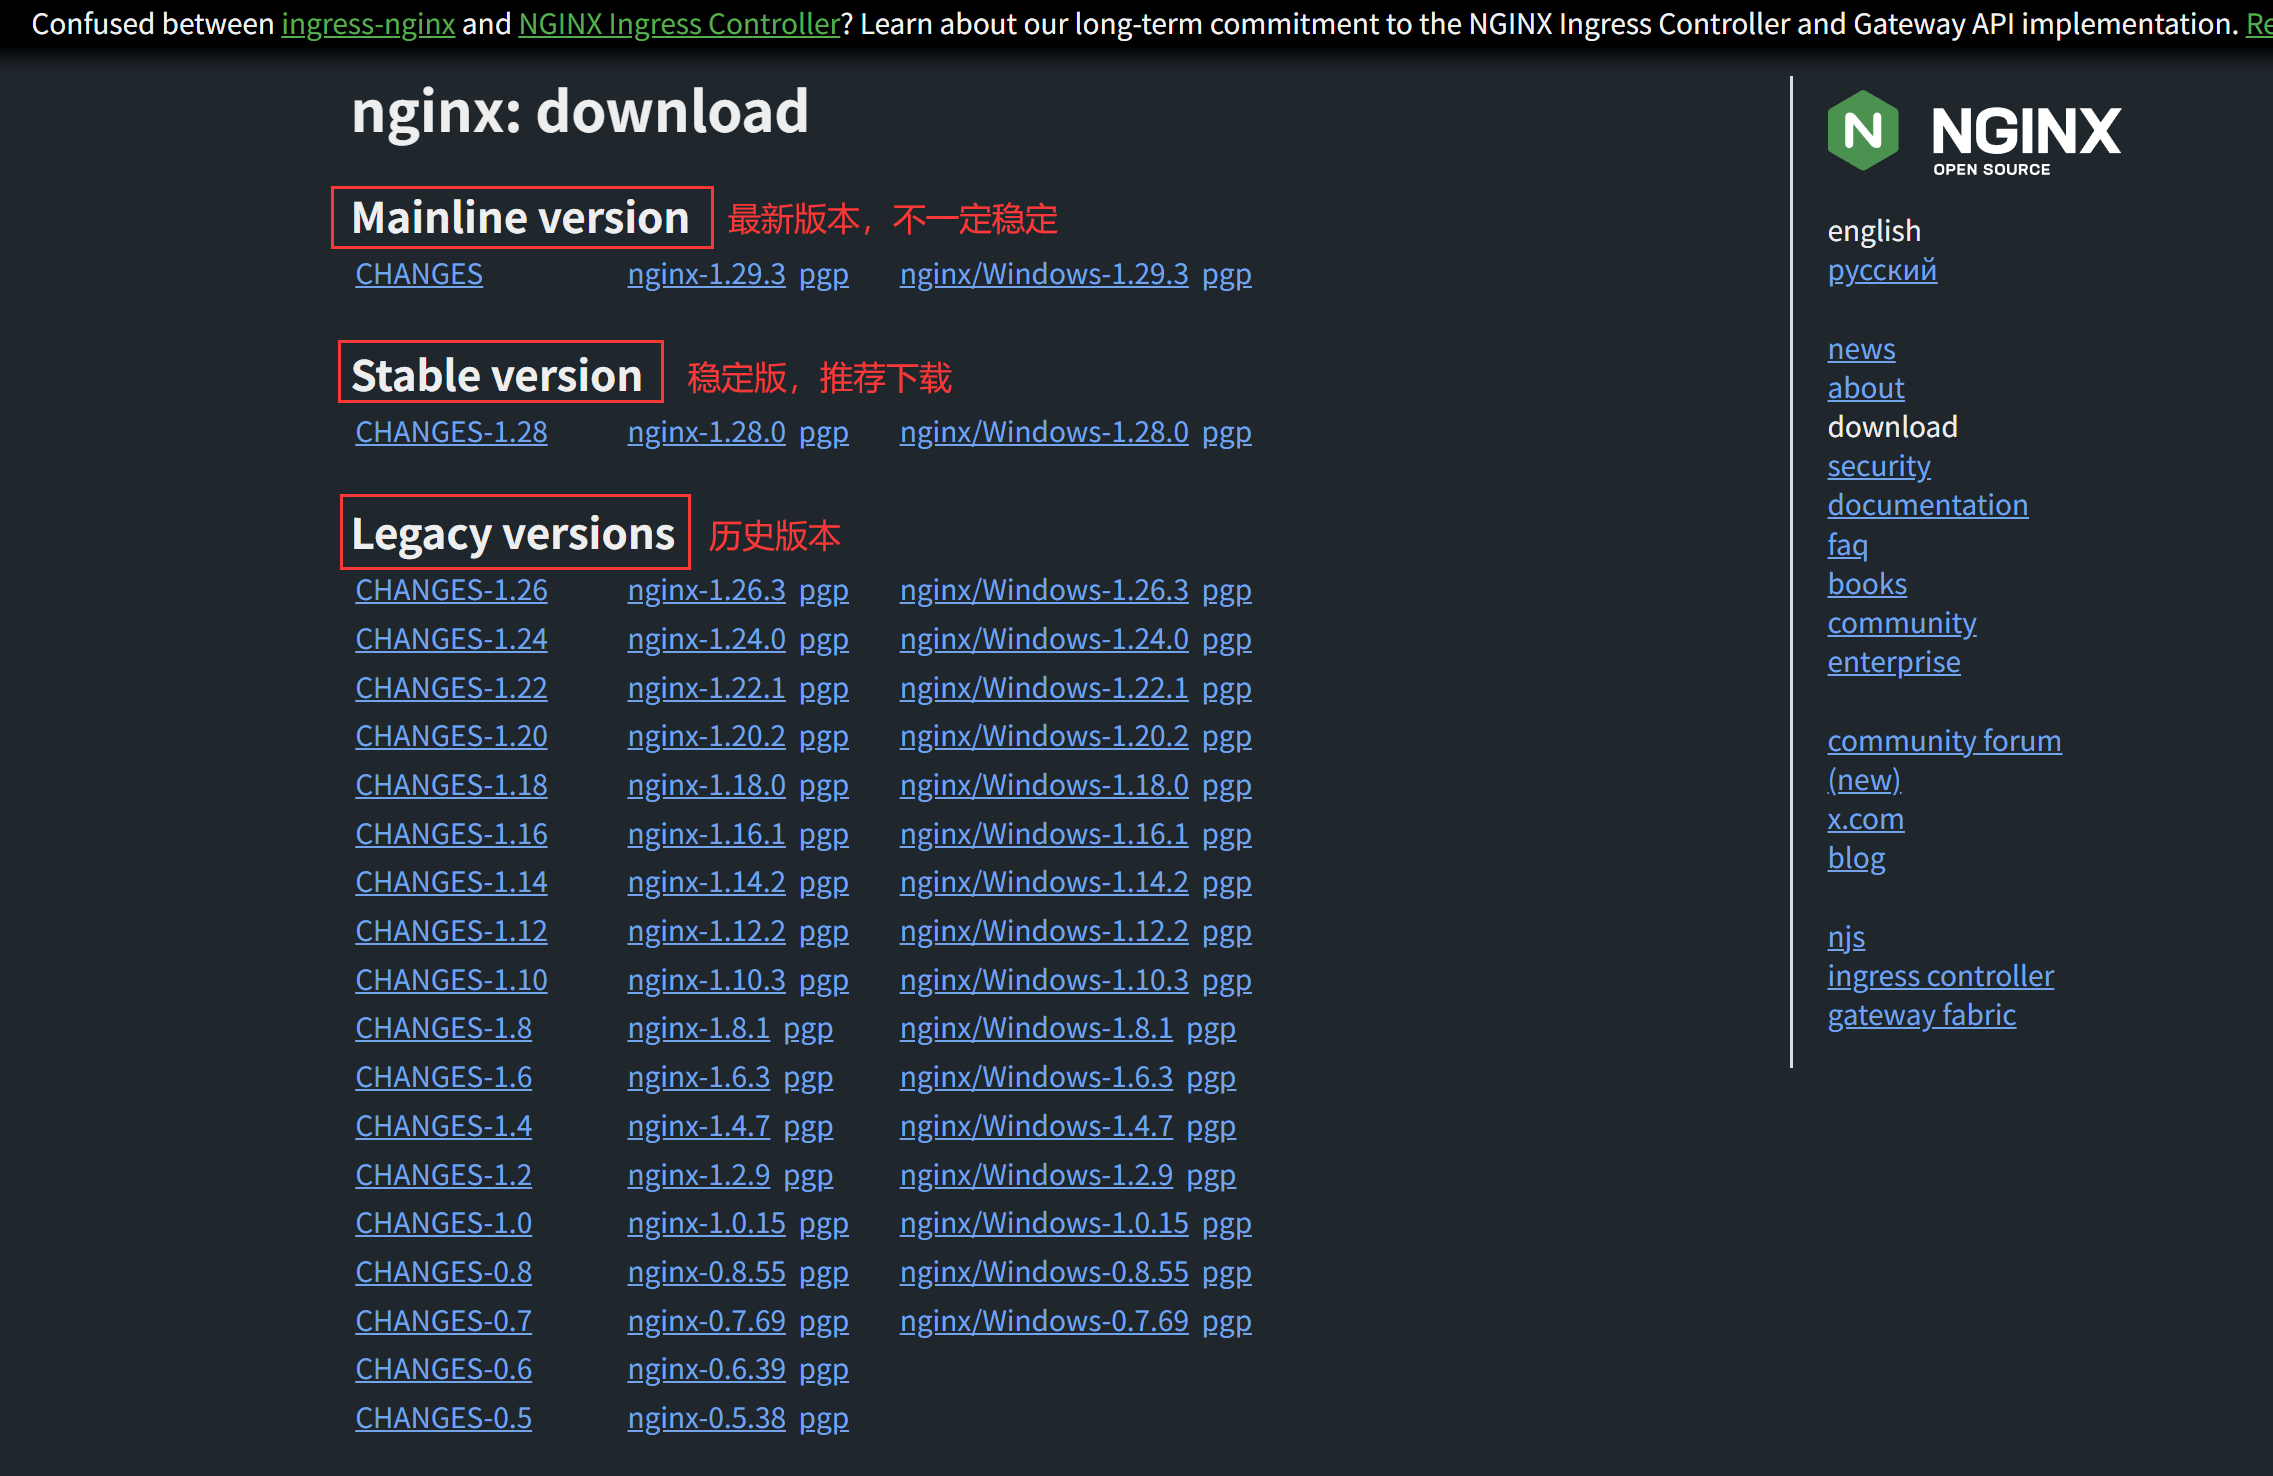The width and height of the screenshot is (2273, 1476).
Task: Click the NGINX Open Source logo
Action: [1974, 133]
